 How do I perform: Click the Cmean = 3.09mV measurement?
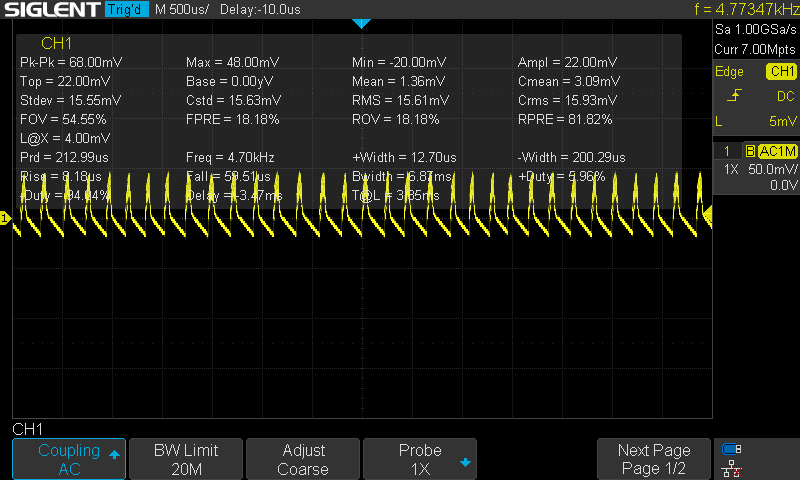569,81
